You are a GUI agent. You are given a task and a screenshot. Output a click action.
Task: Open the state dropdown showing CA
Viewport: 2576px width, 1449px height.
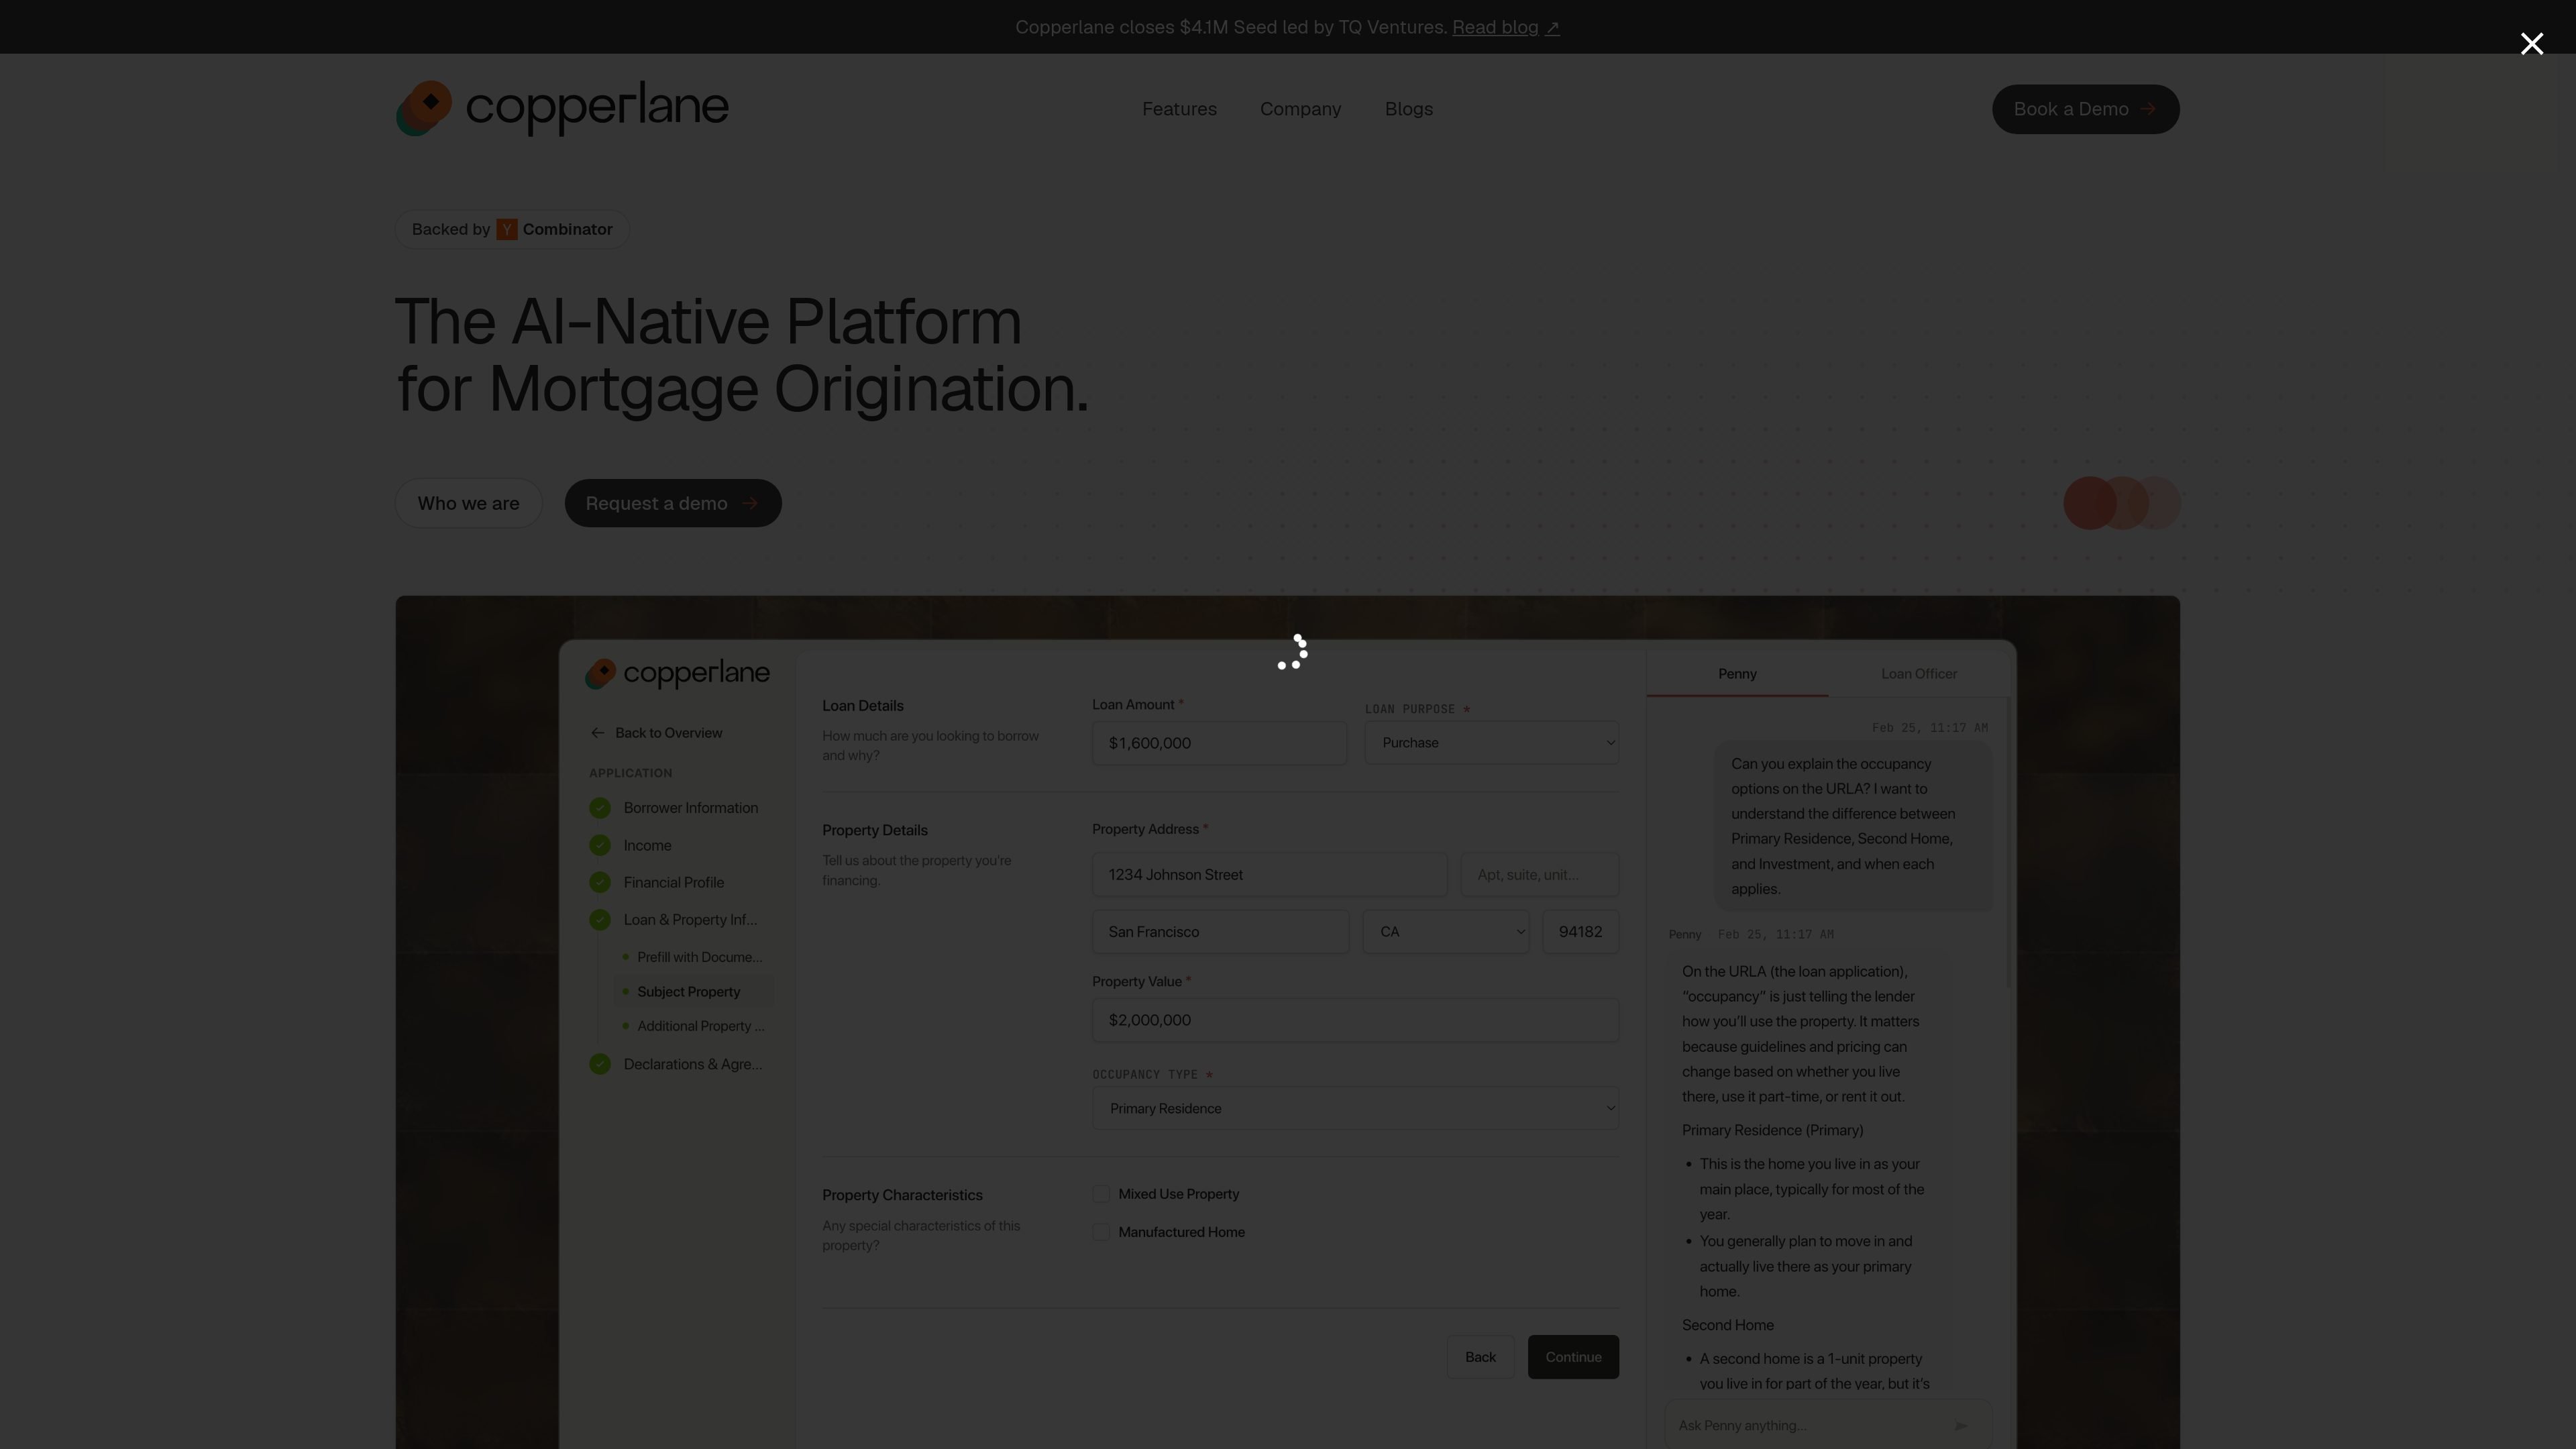pyautogui.click(x=1445, y=932)
